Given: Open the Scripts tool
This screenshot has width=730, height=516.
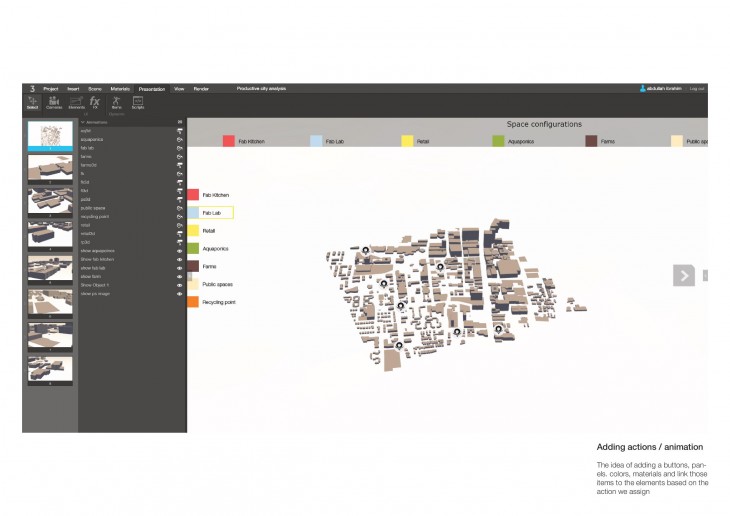Looking at the screenshot, I should pyautogui.click(x=138, y=102).
